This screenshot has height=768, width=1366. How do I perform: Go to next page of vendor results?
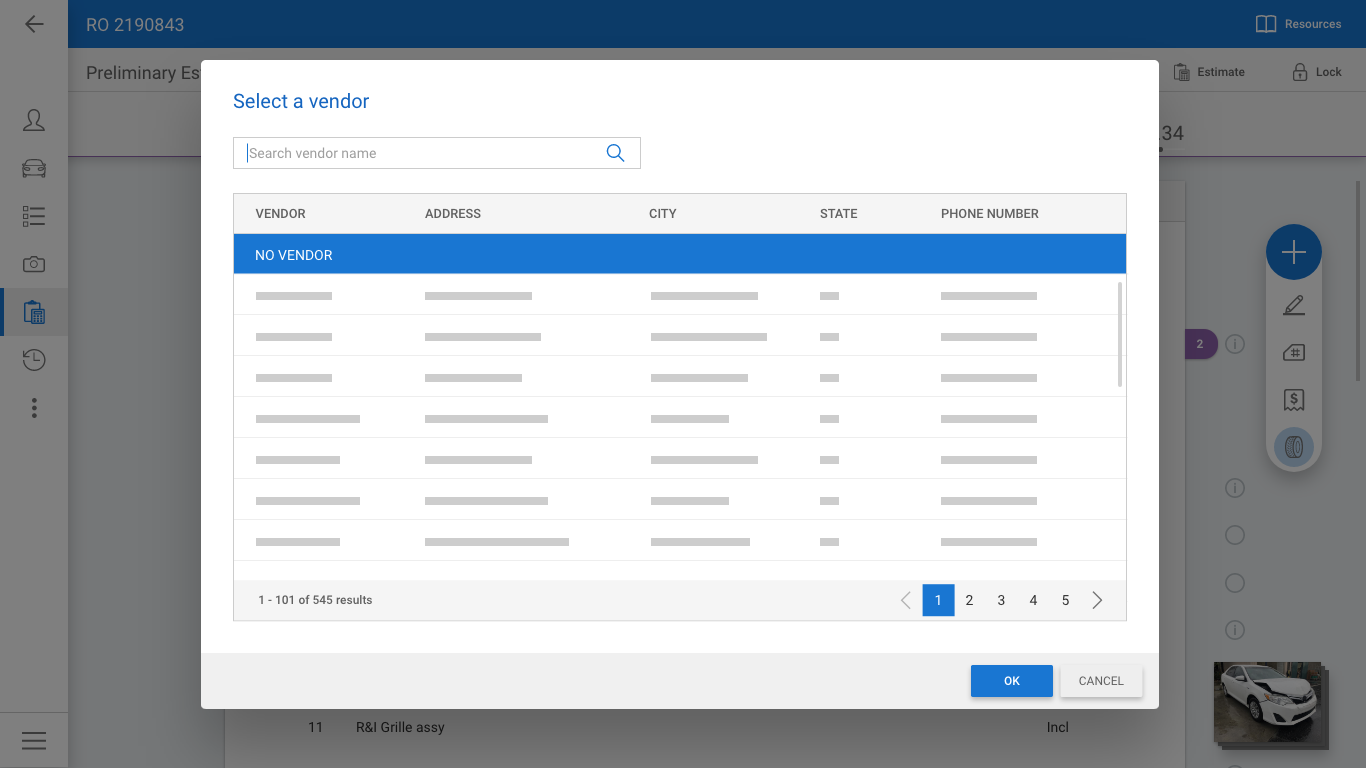[1097, 600]
